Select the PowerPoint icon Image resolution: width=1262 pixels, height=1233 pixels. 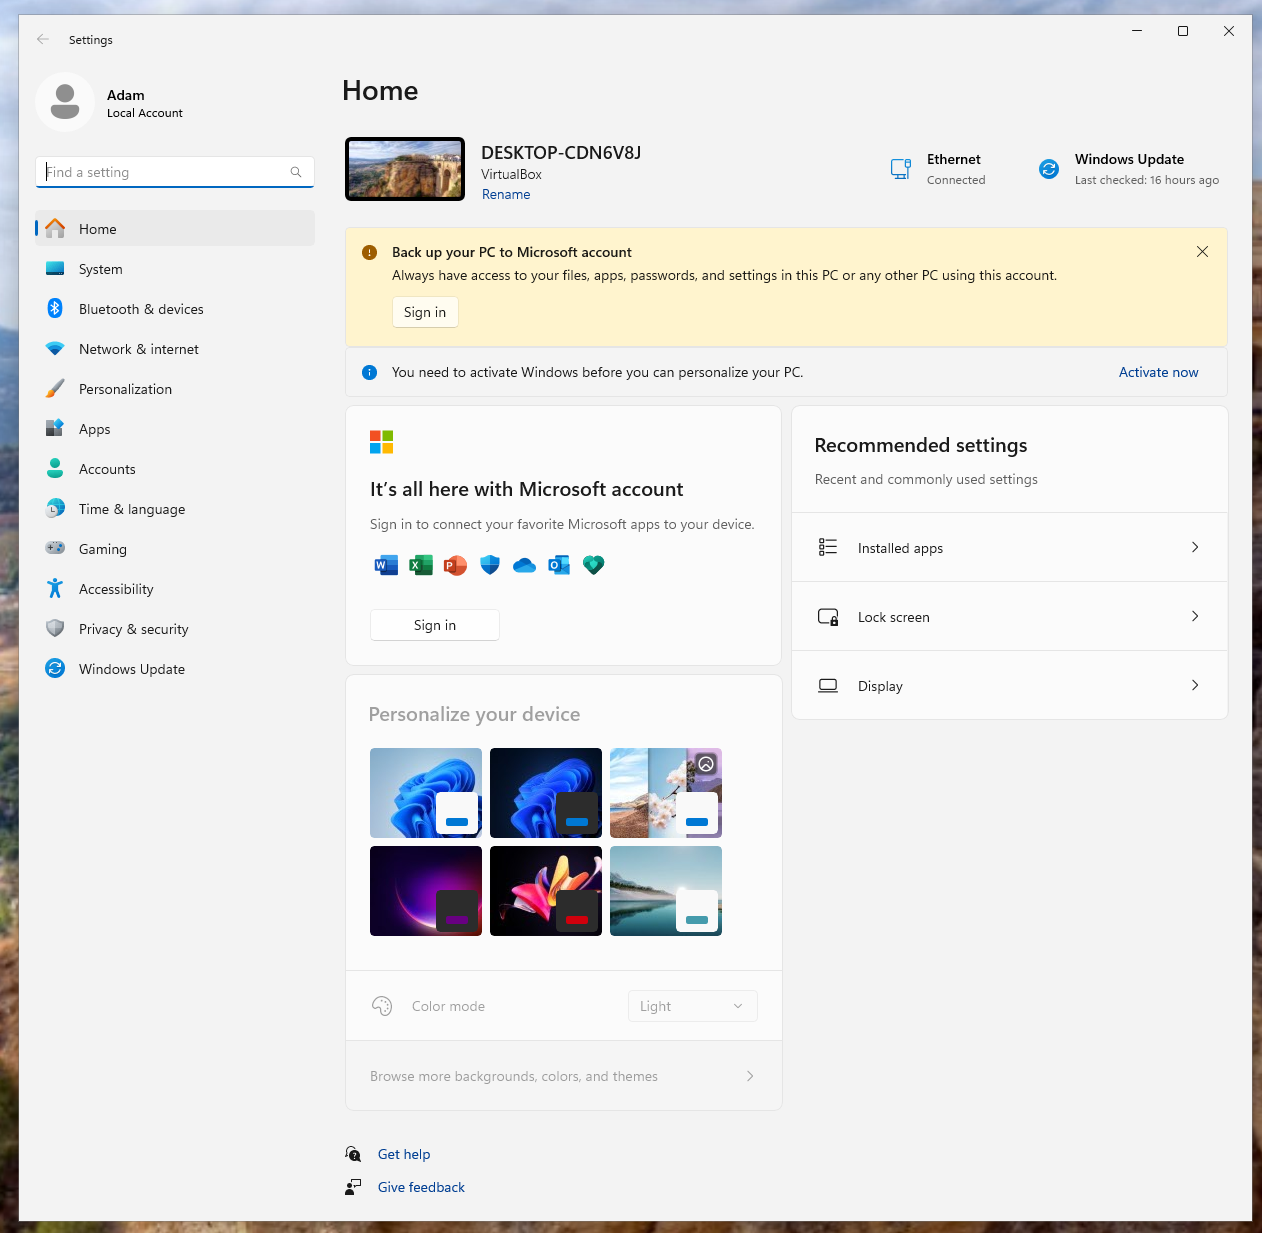pyautogui.click(x=455, y=565)
